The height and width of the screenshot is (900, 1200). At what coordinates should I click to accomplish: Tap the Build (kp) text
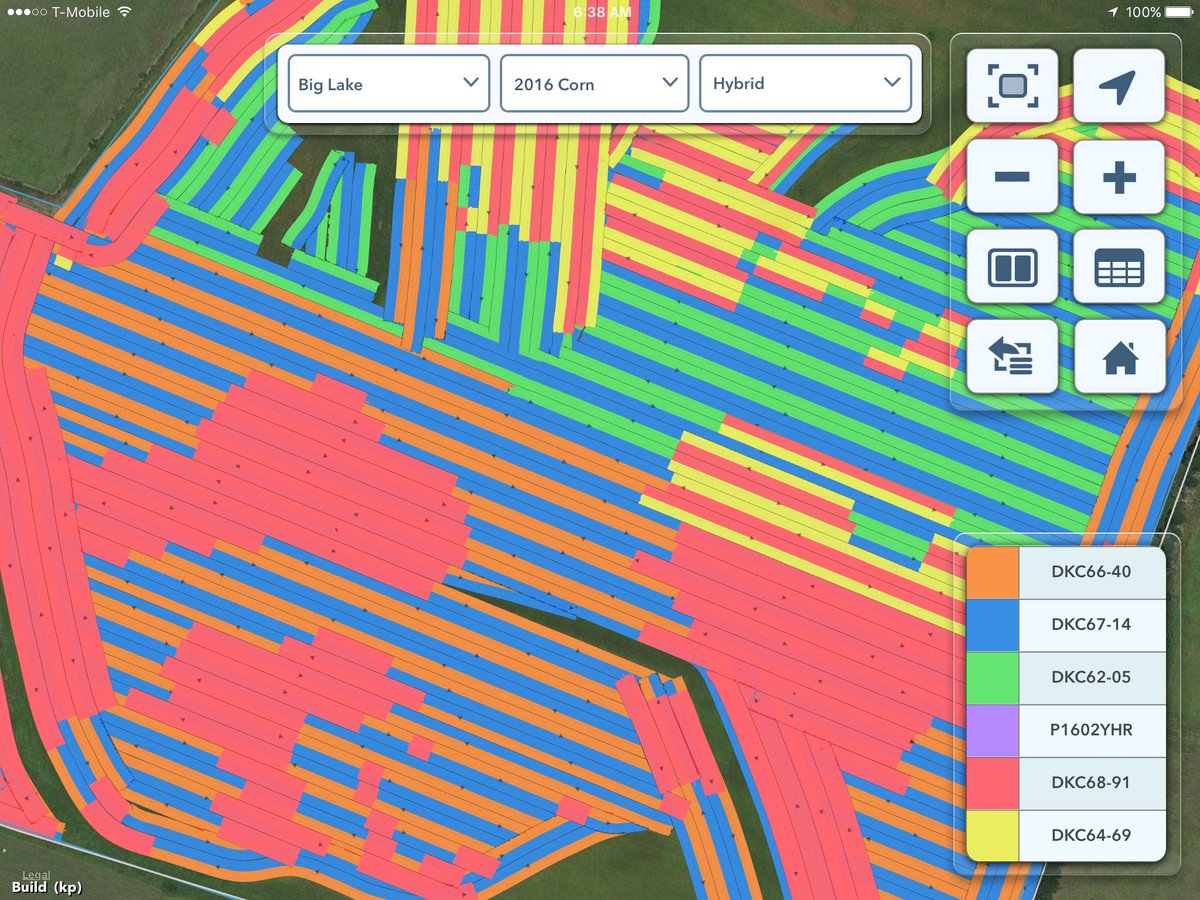47,888
